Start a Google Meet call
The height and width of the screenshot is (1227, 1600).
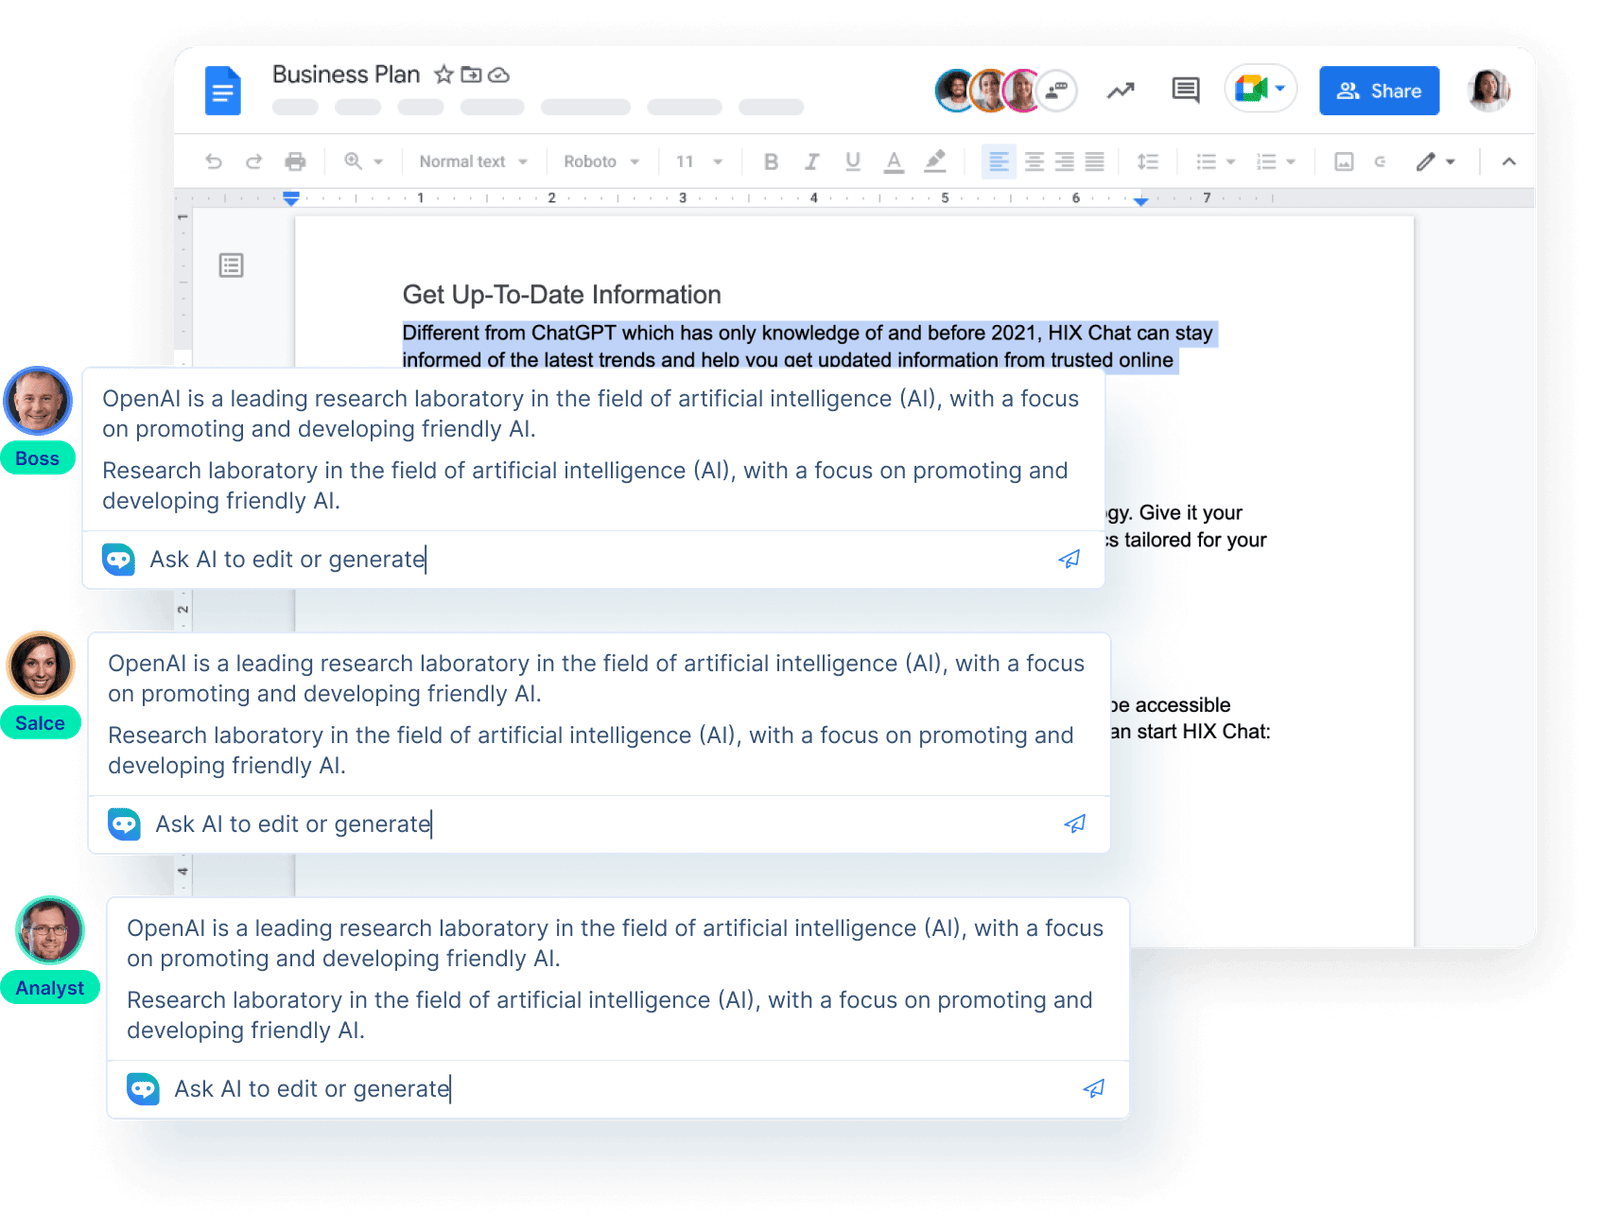click(x=1250, y=89)
